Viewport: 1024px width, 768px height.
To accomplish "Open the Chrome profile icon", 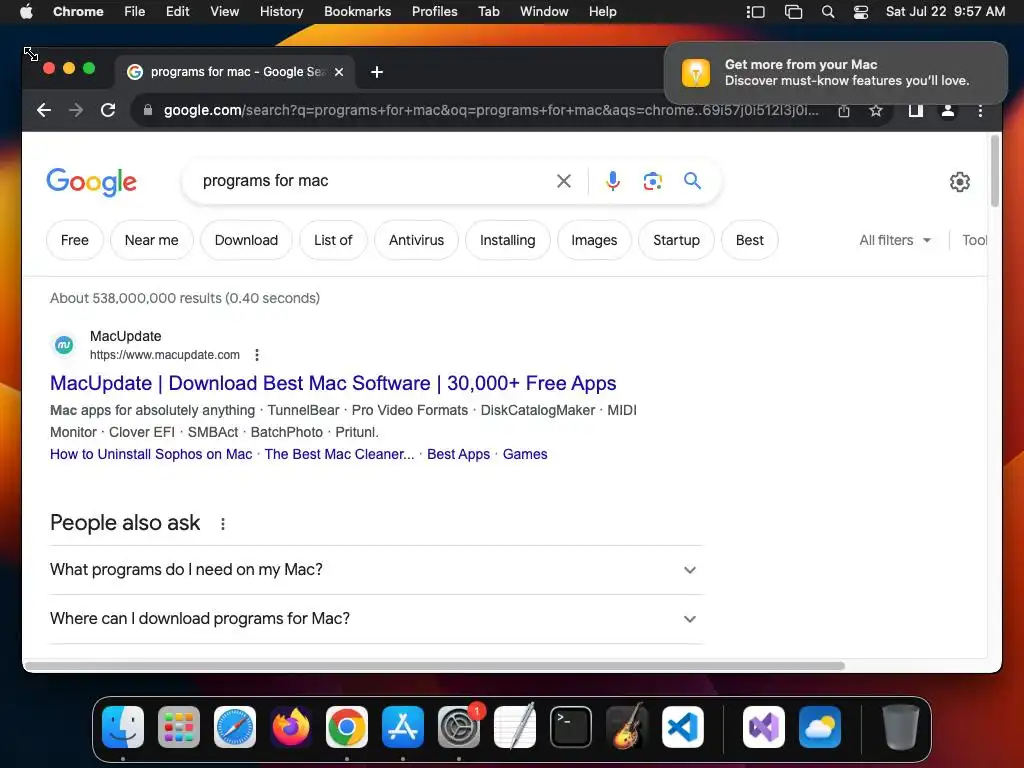I will click(x=948, y=111).
